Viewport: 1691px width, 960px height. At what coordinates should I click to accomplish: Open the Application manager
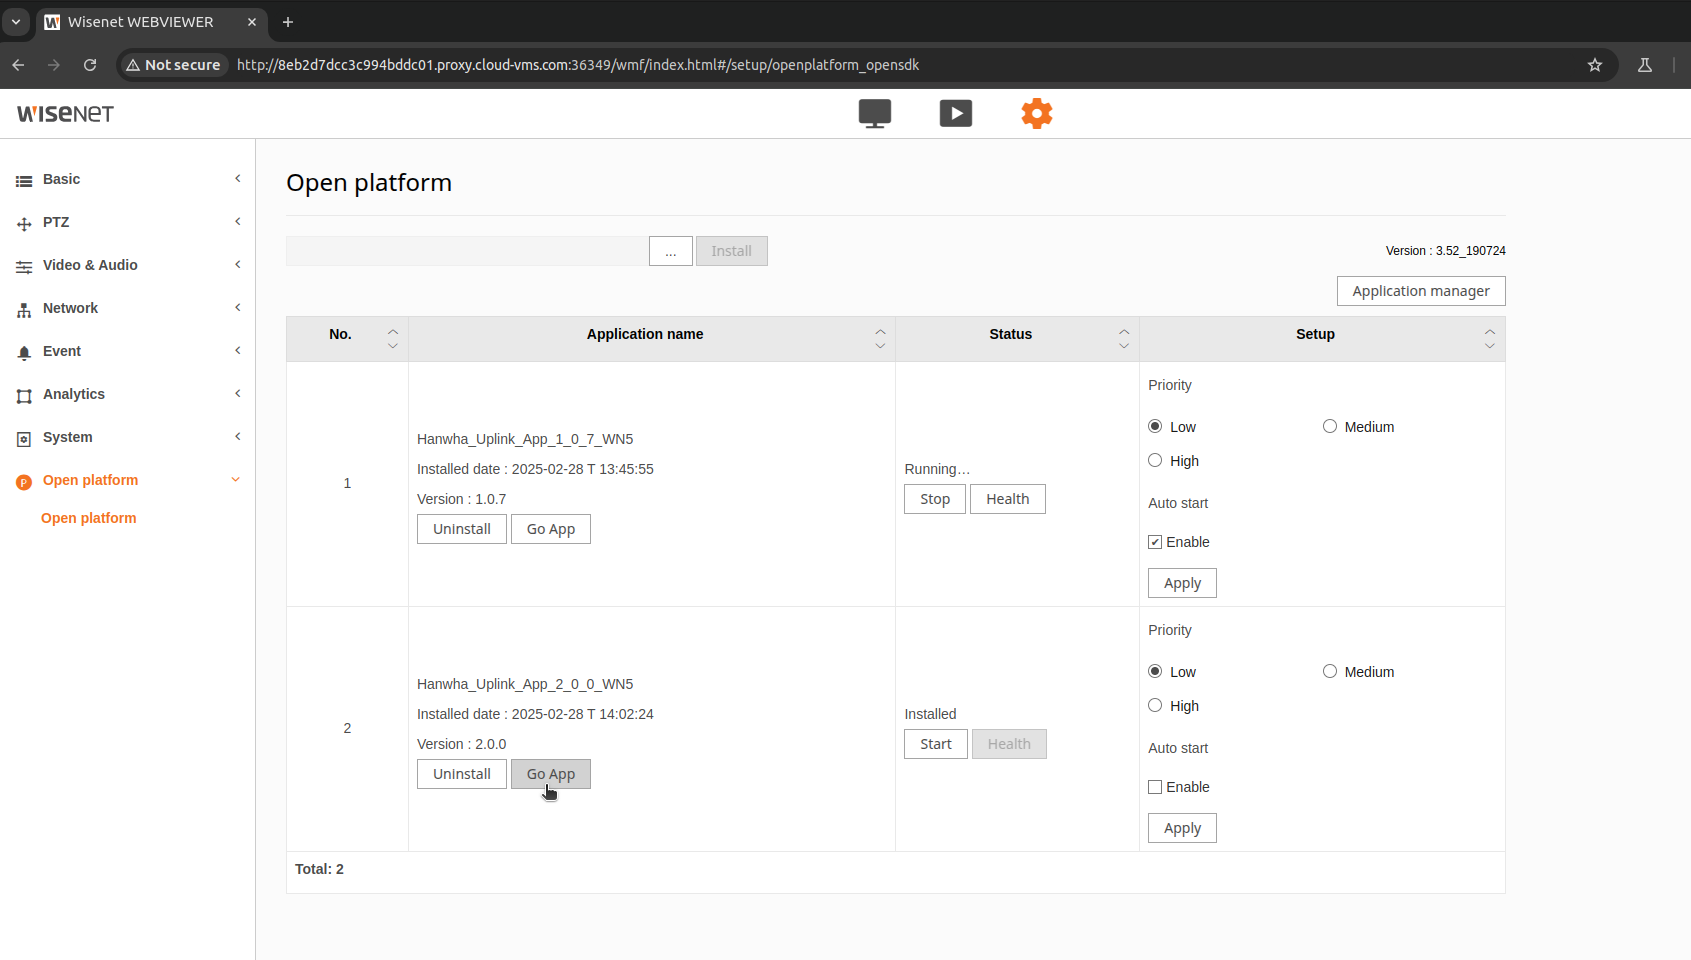click(1420, 291)
